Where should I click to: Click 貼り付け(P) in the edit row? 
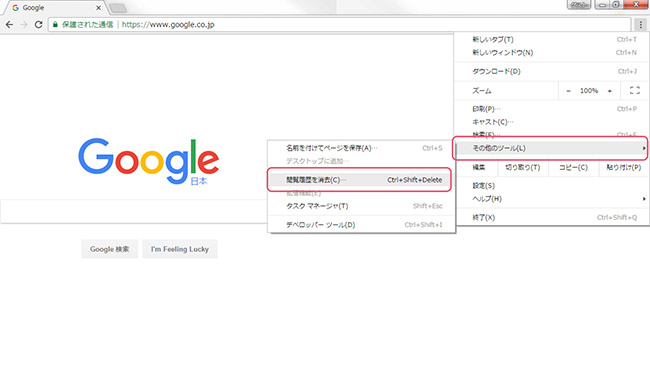click(x=623, y=167)
